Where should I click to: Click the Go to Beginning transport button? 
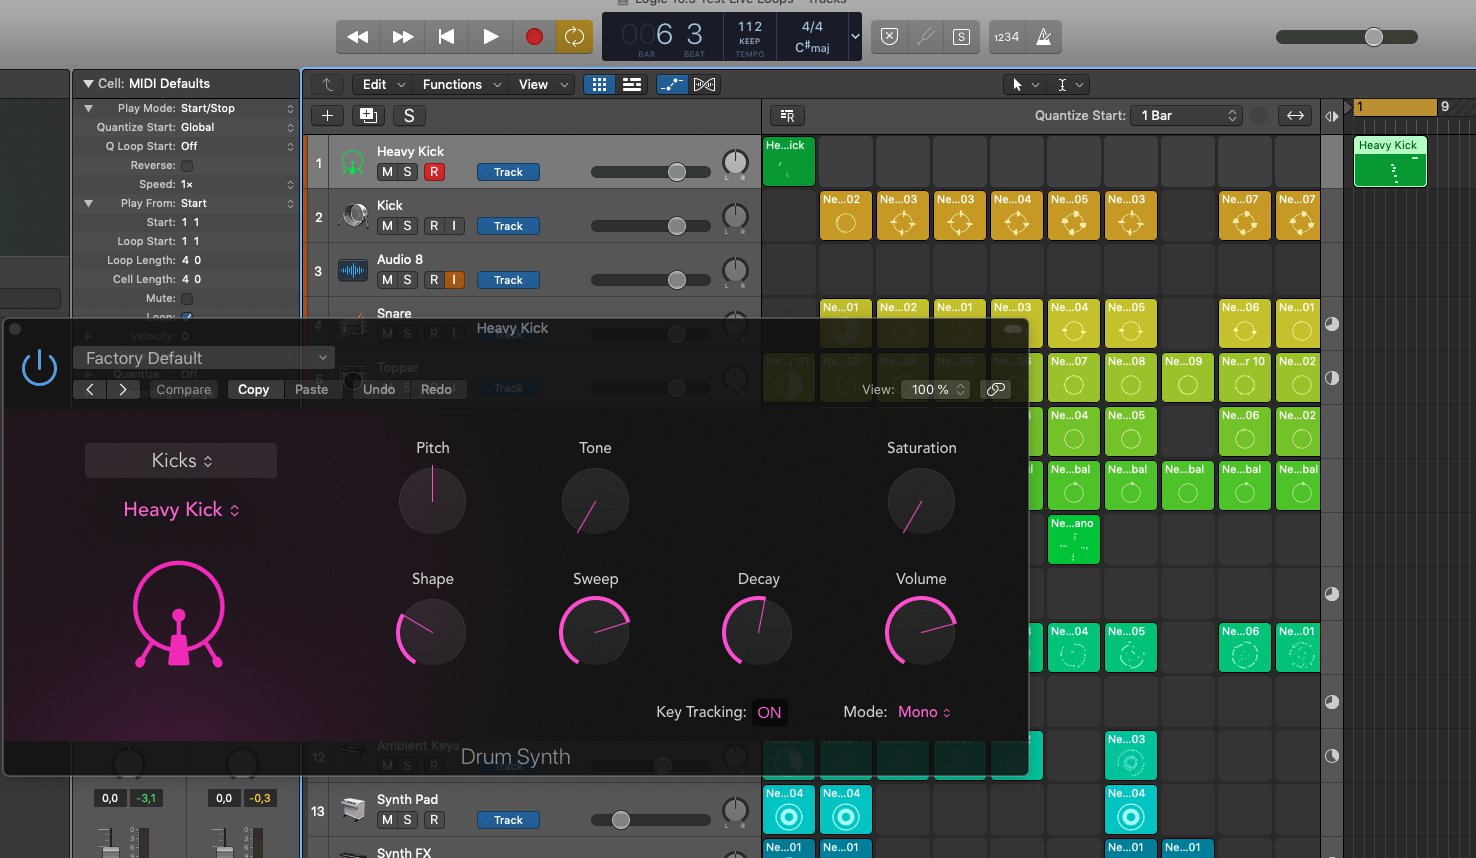tap(446, 37)
